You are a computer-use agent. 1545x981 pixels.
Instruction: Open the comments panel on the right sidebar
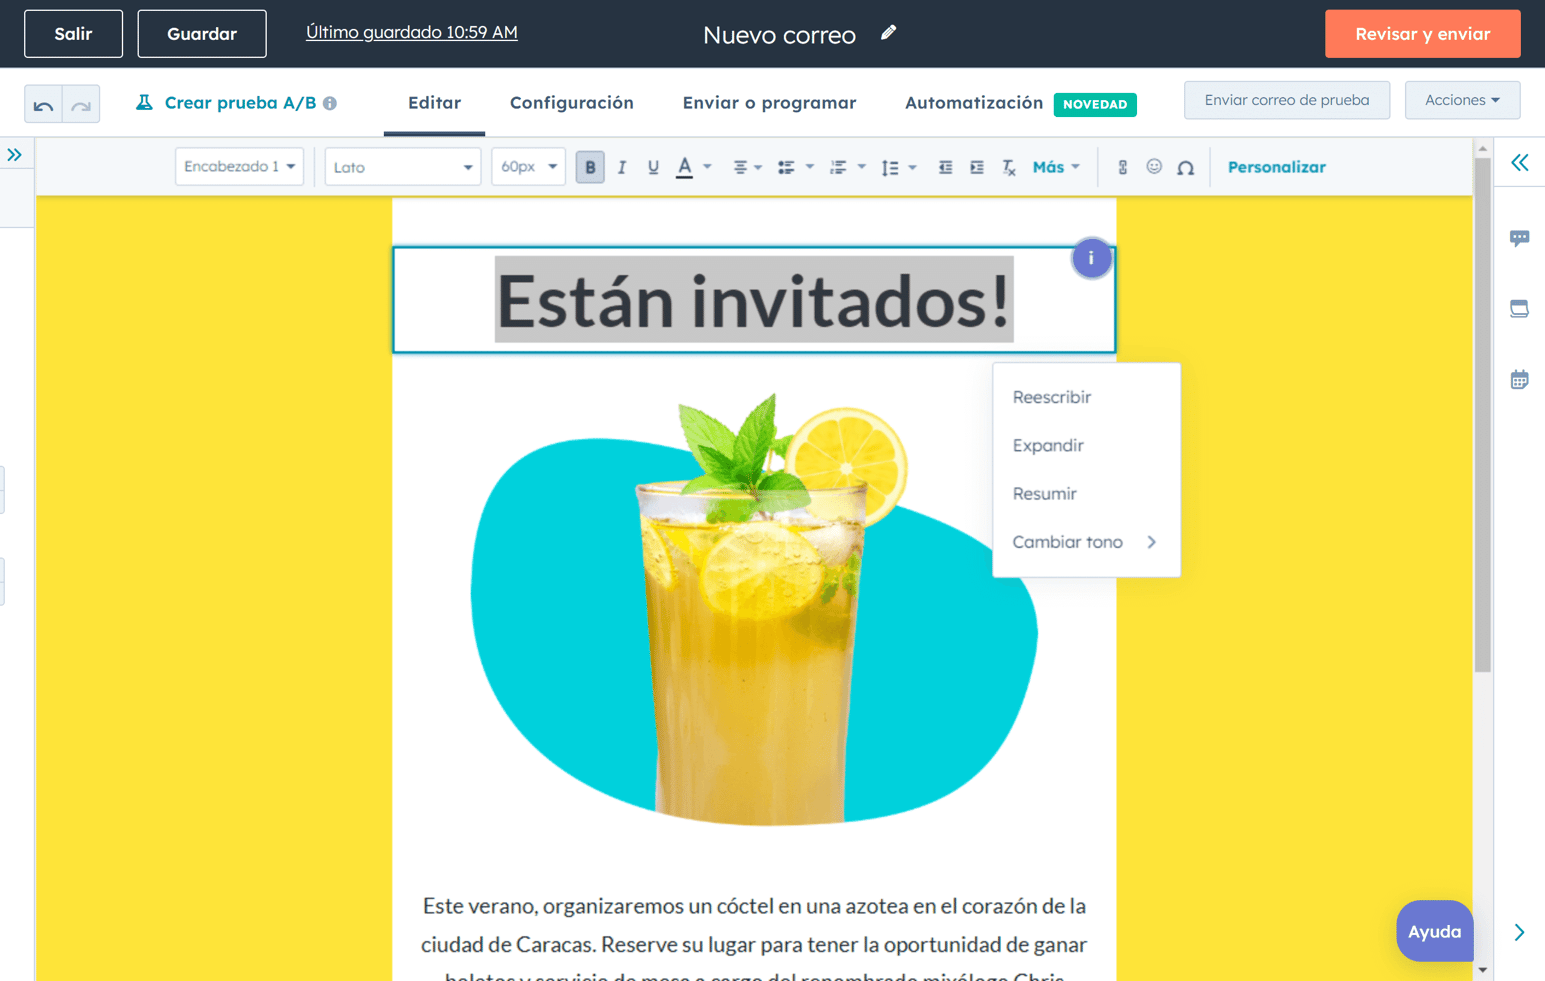[x=1519, y=238]
